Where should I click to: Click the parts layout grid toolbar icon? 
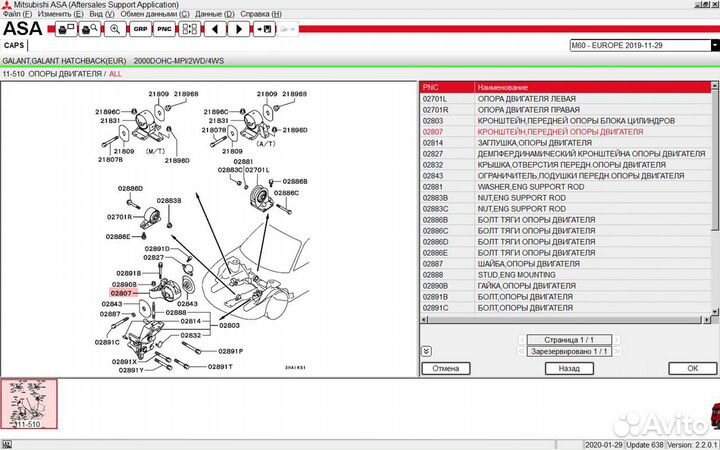[189, 30]
